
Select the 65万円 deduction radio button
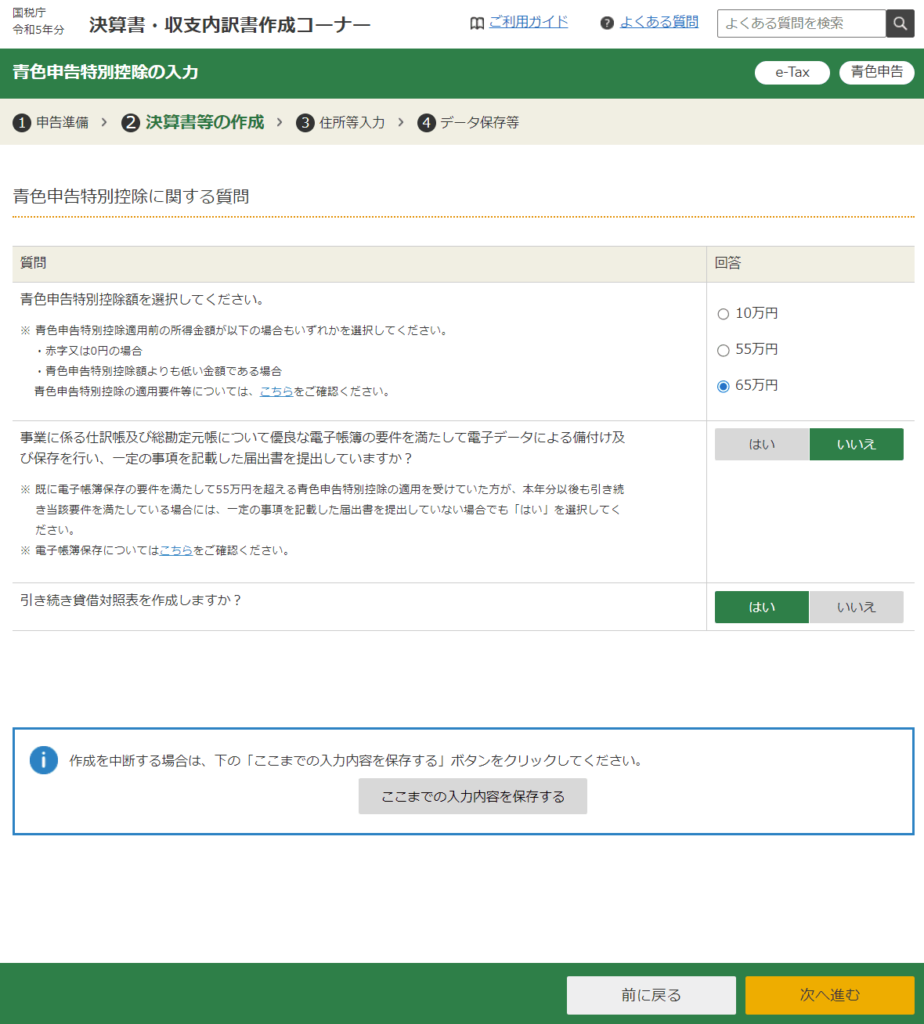(x=723, y=386)
